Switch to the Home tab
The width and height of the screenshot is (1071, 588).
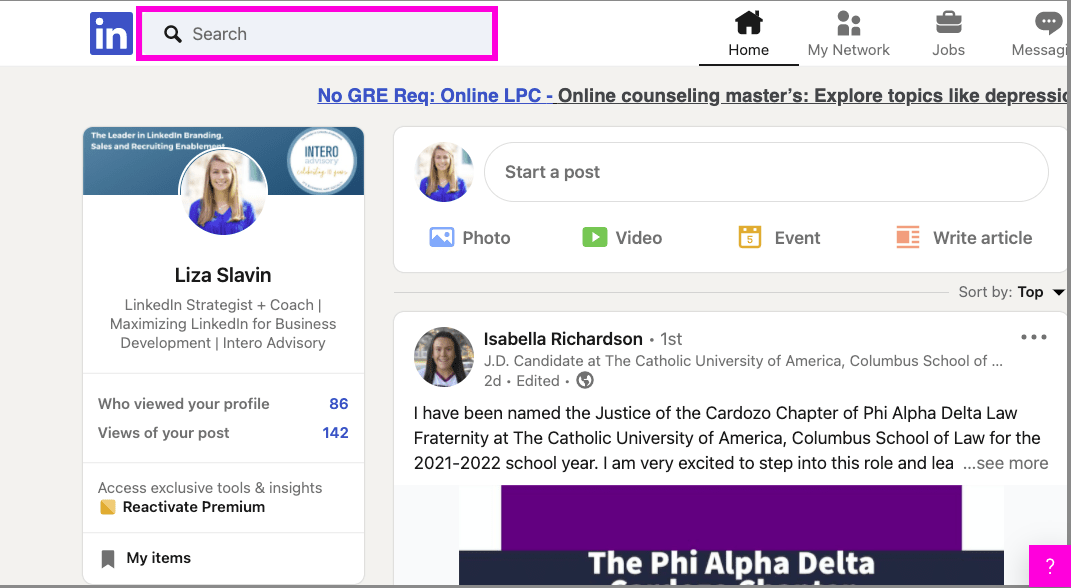point(748,33)
